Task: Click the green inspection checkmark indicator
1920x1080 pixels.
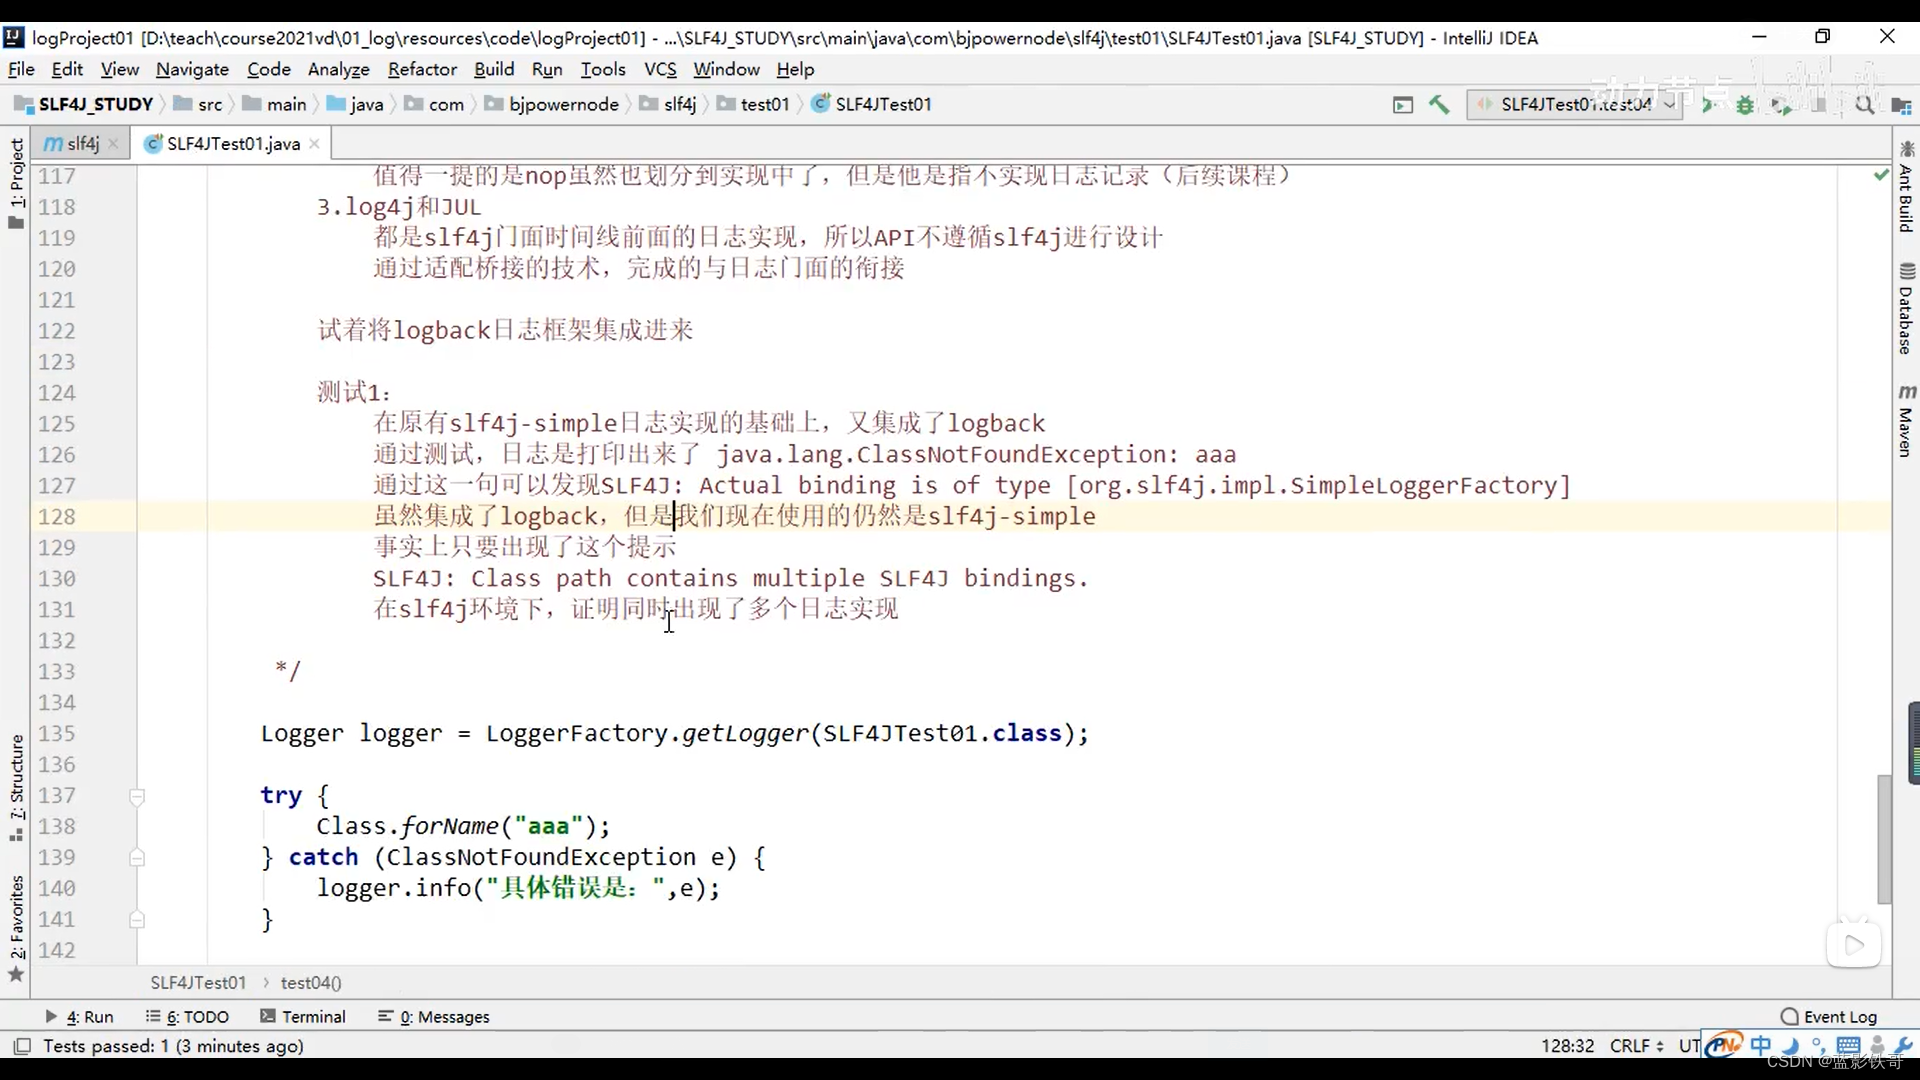Action: [1881, 175]
